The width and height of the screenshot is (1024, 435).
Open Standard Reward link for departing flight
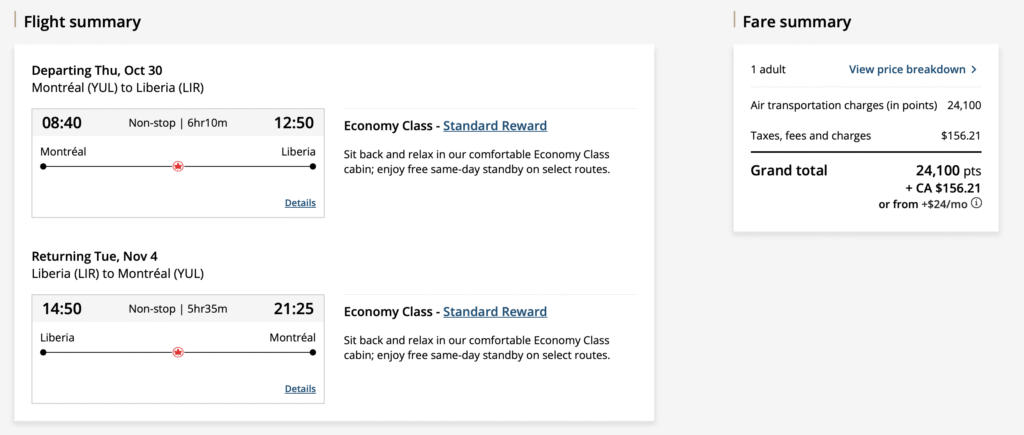[x=495, y=126]
